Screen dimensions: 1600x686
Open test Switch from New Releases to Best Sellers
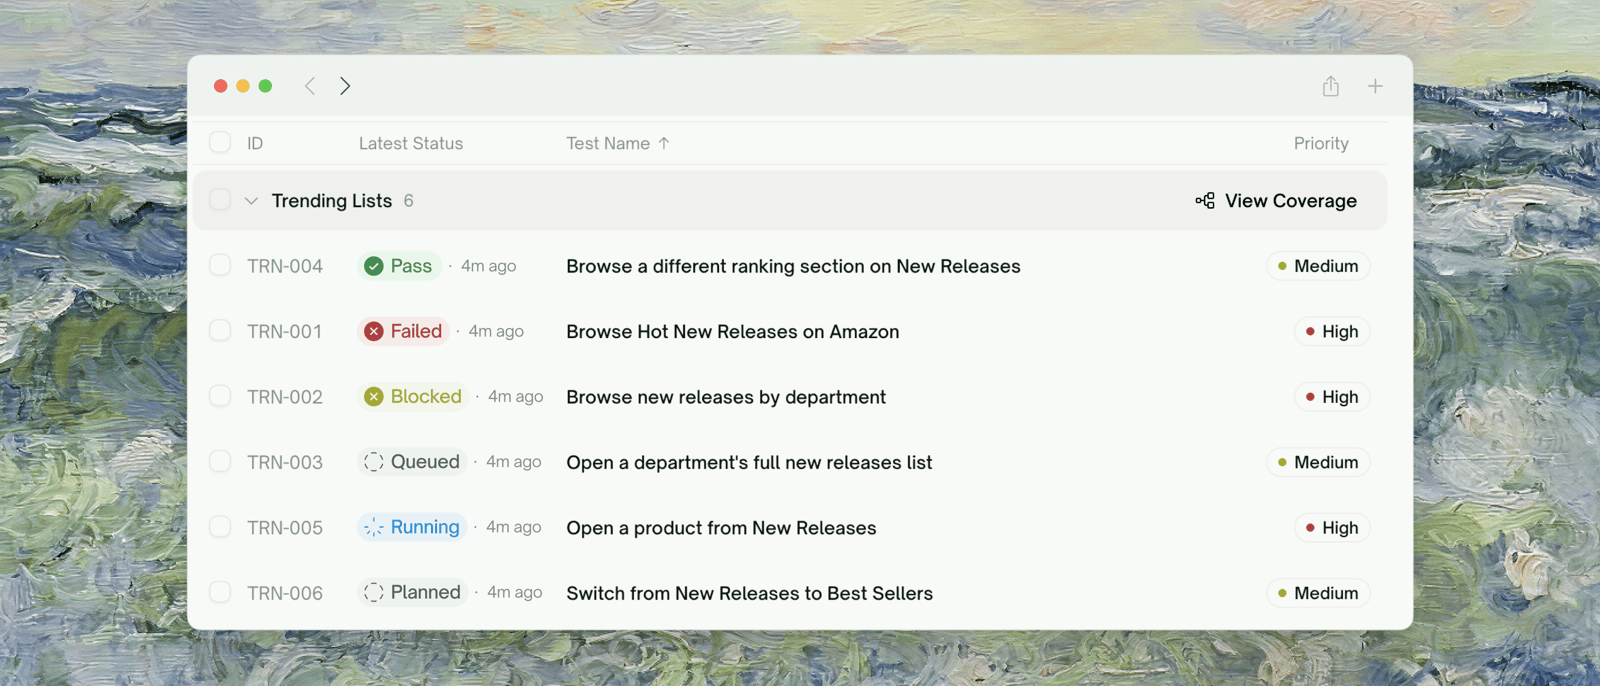750,593
